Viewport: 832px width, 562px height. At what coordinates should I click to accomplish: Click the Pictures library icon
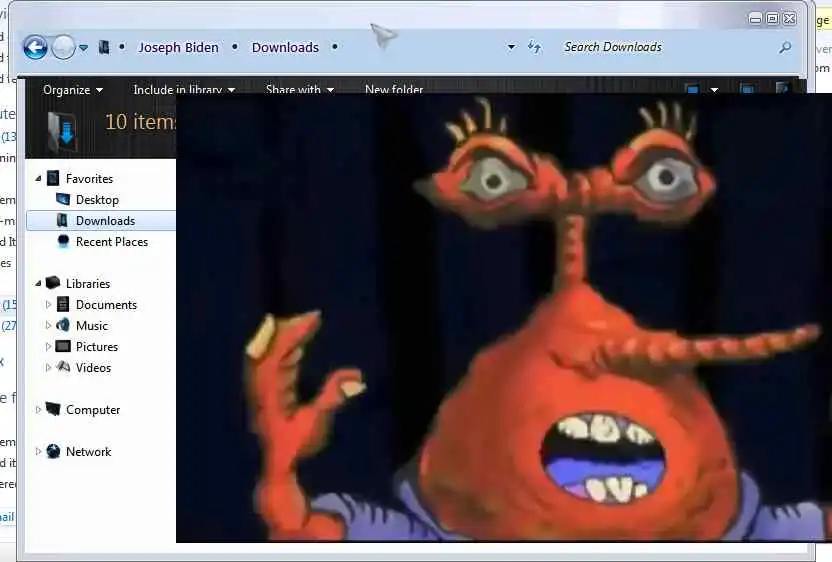[x=63, y=347]
